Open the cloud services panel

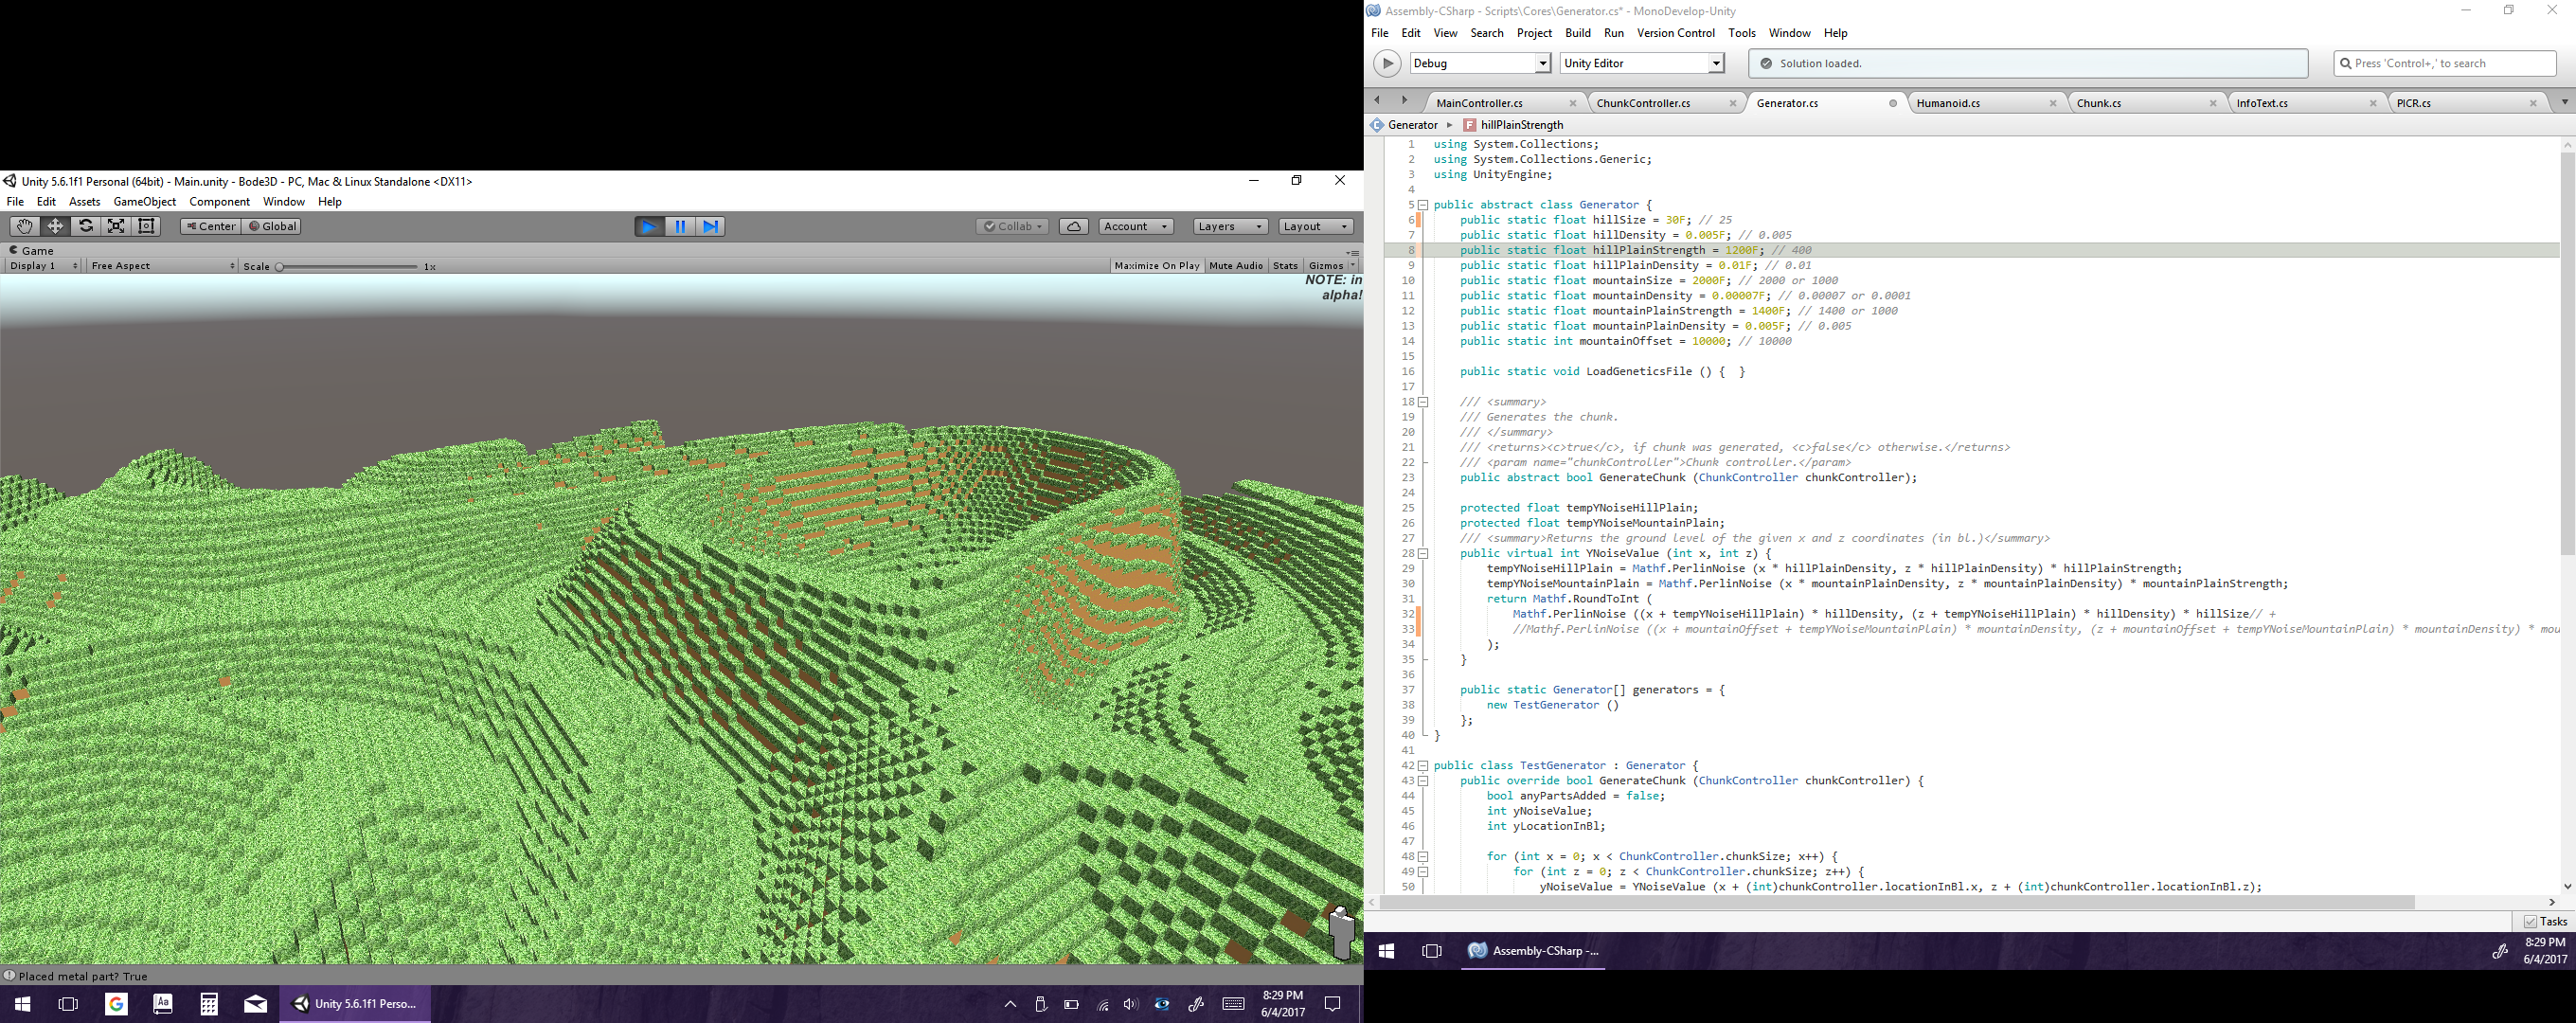(x=1073, y=227)
